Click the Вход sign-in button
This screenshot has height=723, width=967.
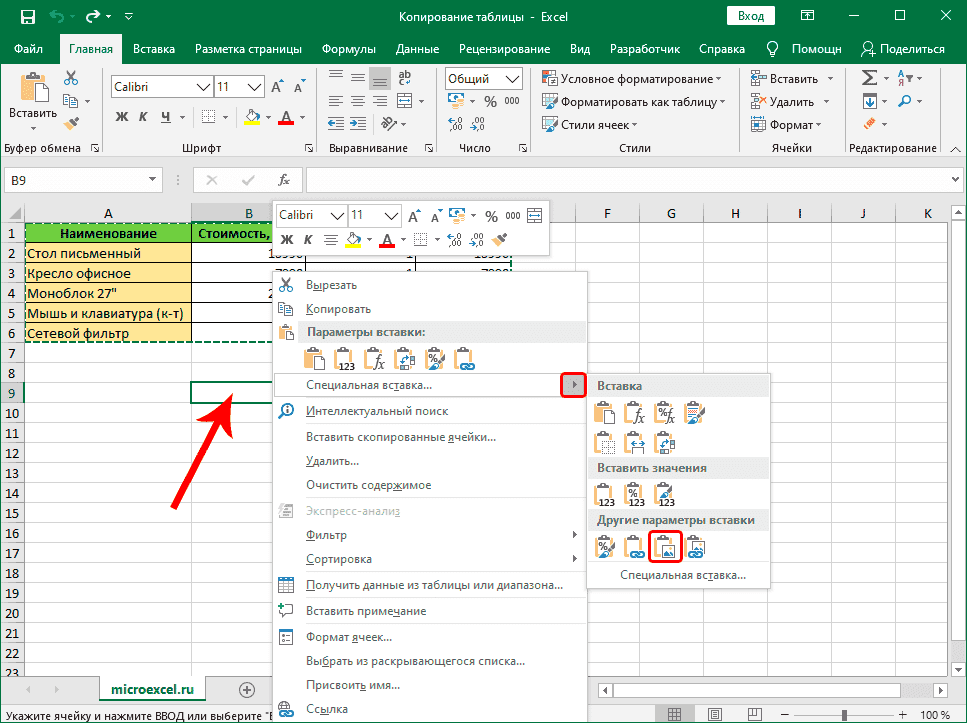[750, 15]
